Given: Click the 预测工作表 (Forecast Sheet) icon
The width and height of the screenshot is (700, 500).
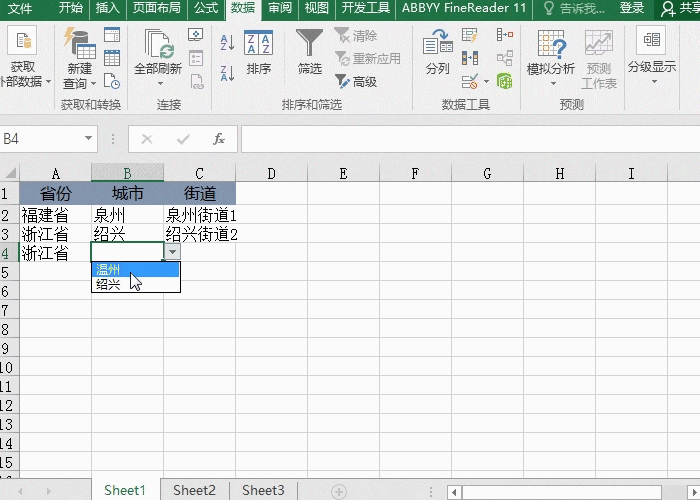Looking at the screenshot, I should pos(598,56).
